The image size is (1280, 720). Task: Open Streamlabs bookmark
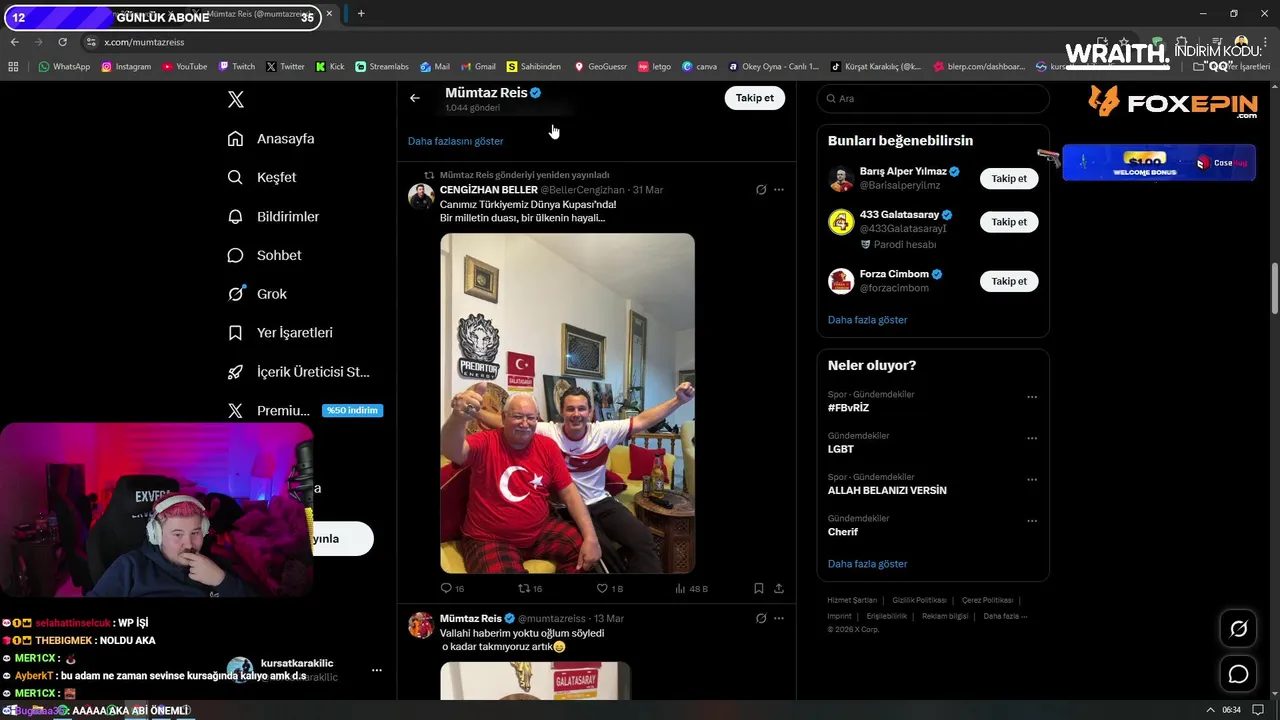point(382,67)
